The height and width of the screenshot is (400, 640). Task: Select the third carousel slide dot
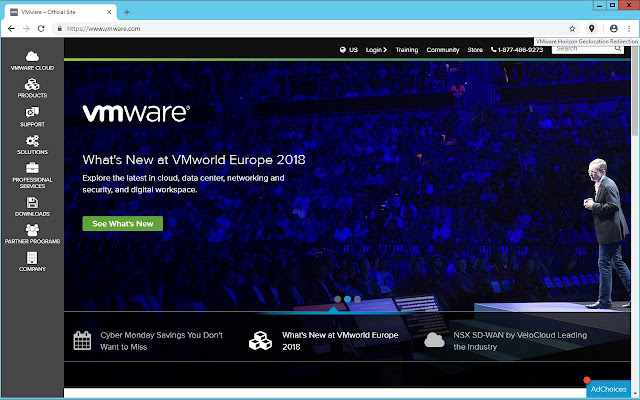[x=357, y=299]
